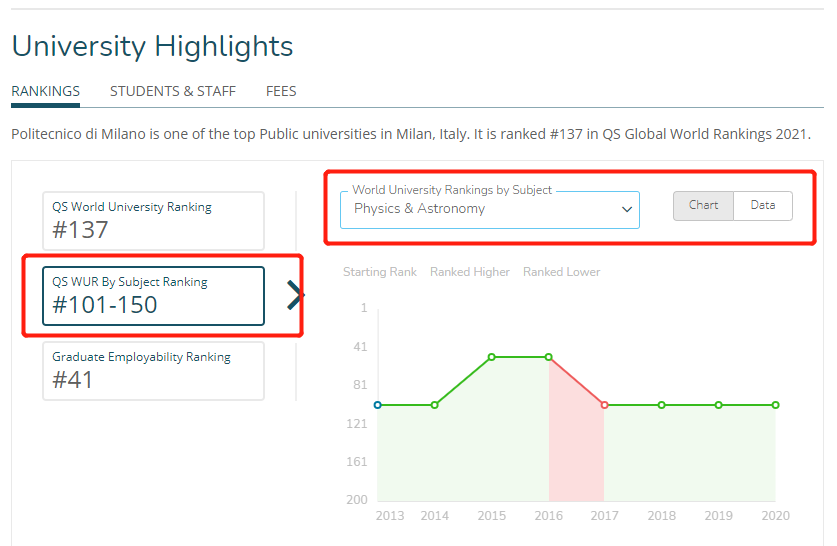Image resolution: width=837 pixels, height=546 pixels.
Task: Open the FEES tab
Action: point(281,91)
